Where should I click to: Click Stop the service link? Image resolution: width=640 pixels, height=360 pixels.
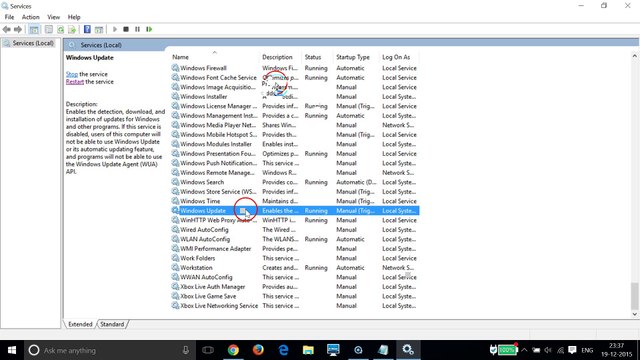point(72,74)
